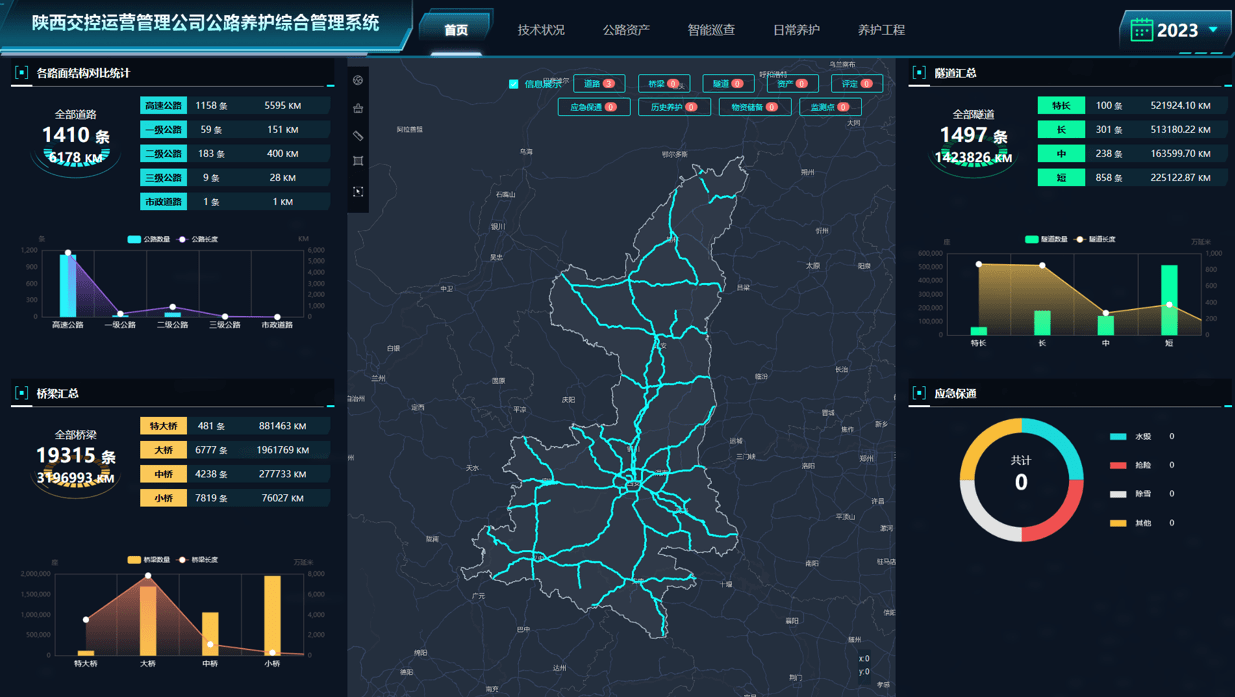Activate the box selection cursor tool
This screenshot has width=1235, height=697.
pos(358,191)
